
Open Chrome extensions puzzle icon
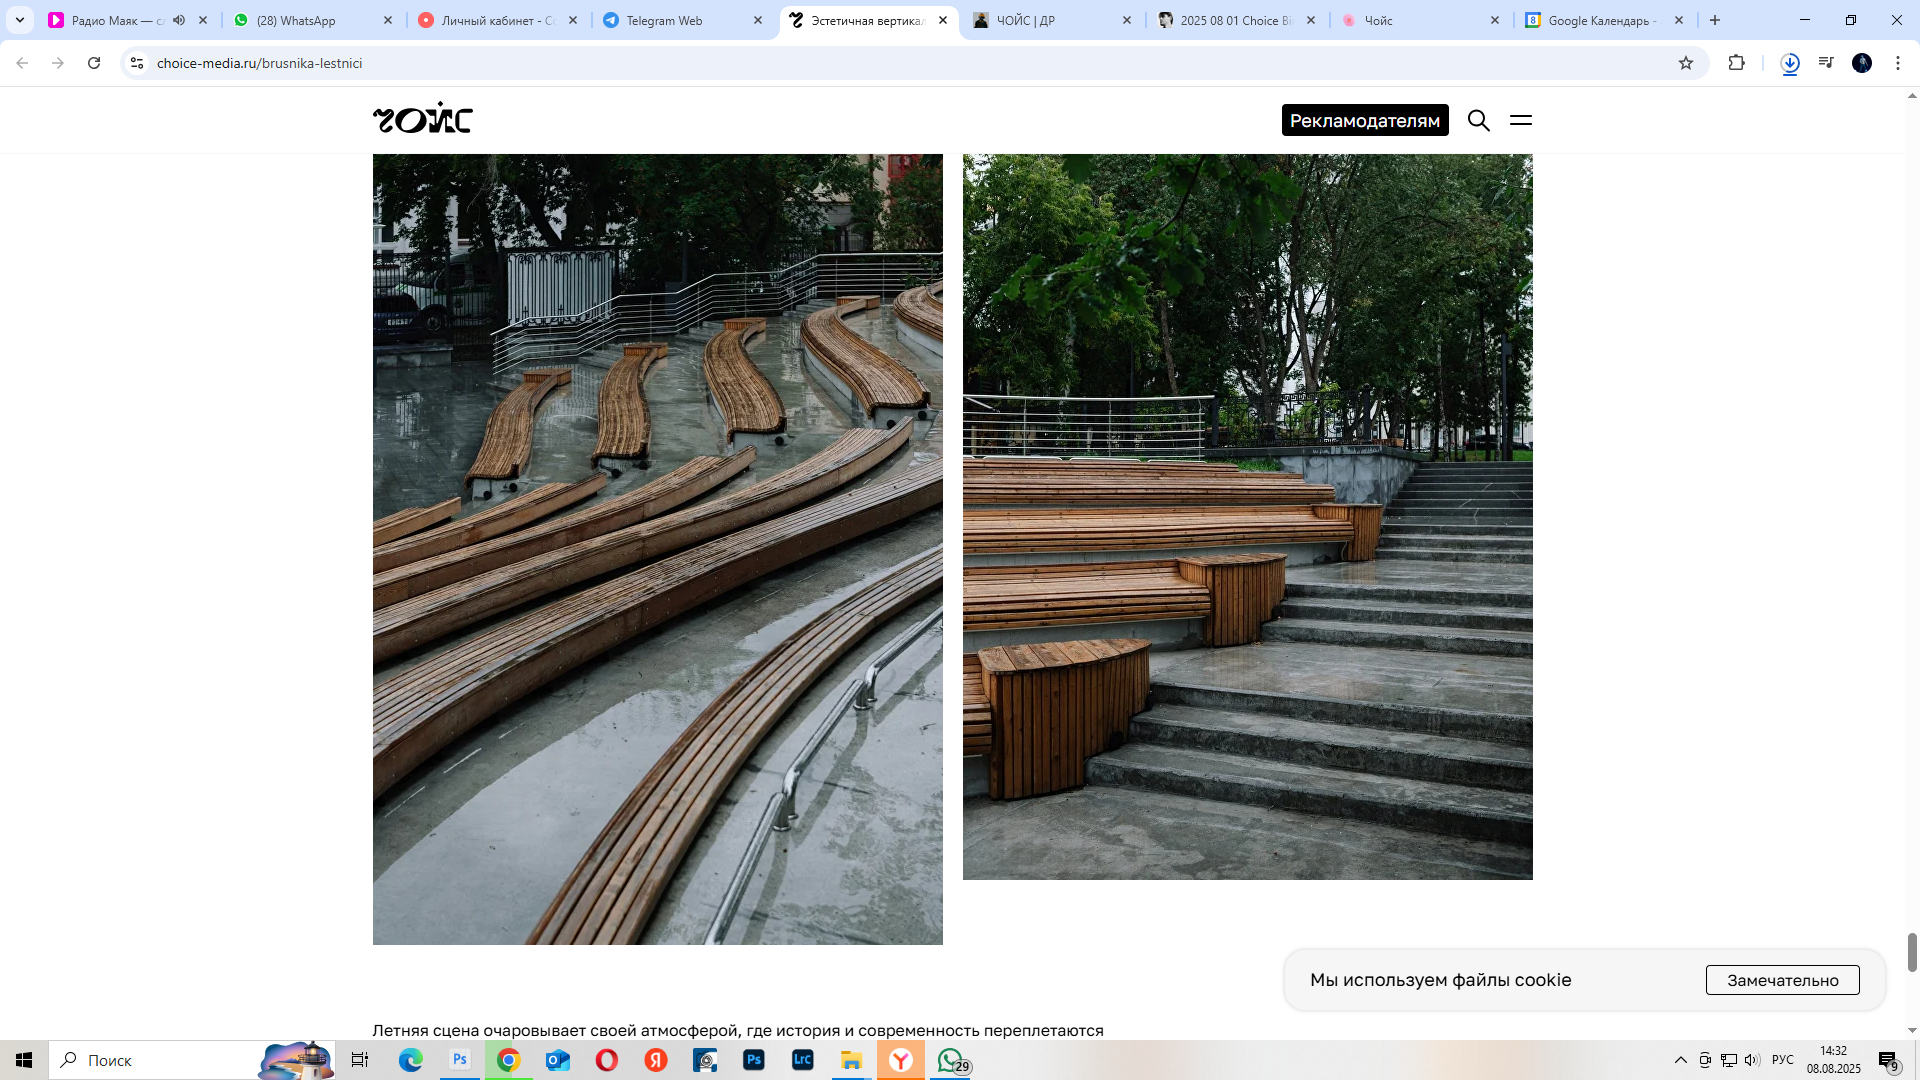[x=1736, y=63]
